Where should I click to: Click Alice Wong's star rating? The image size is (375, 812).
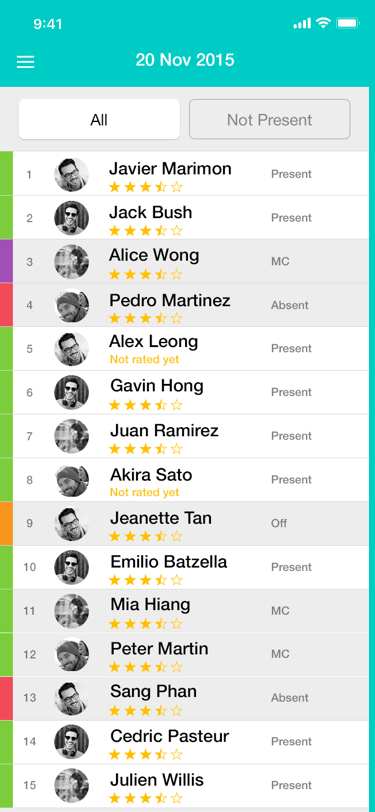(x=146, y=274)
